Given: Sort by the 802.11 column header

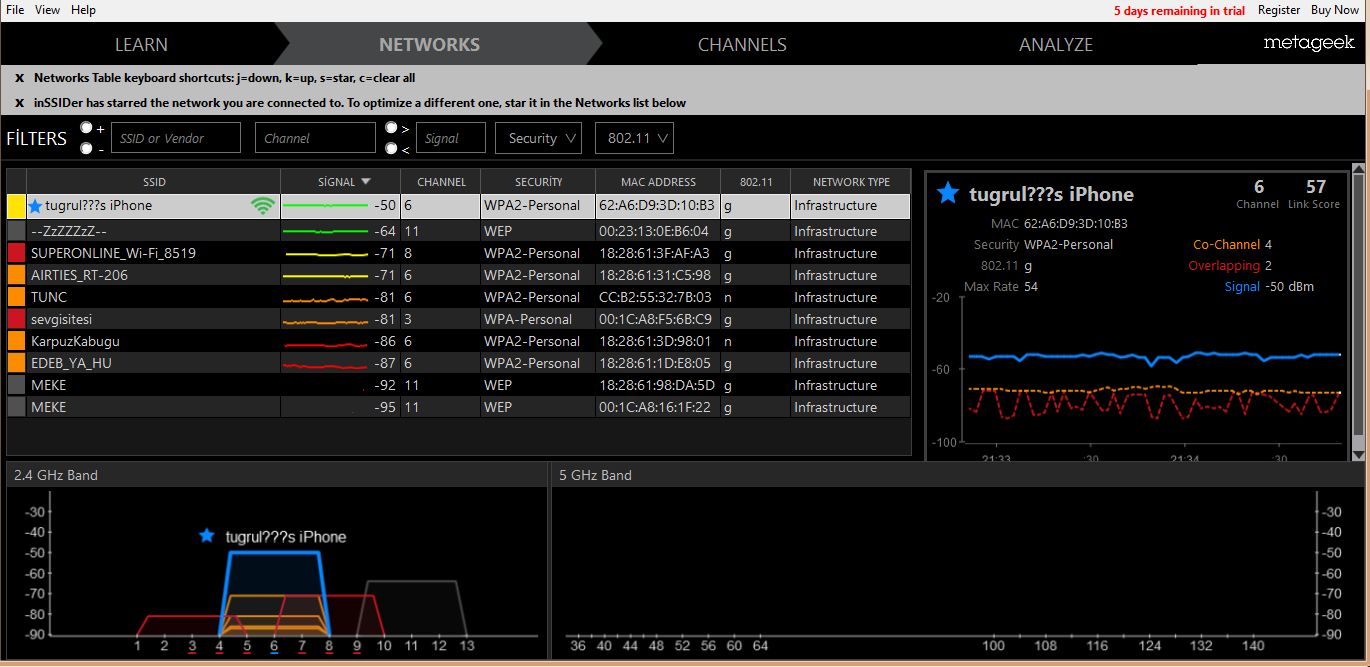Looking at the screenshot, I should 756,182.
